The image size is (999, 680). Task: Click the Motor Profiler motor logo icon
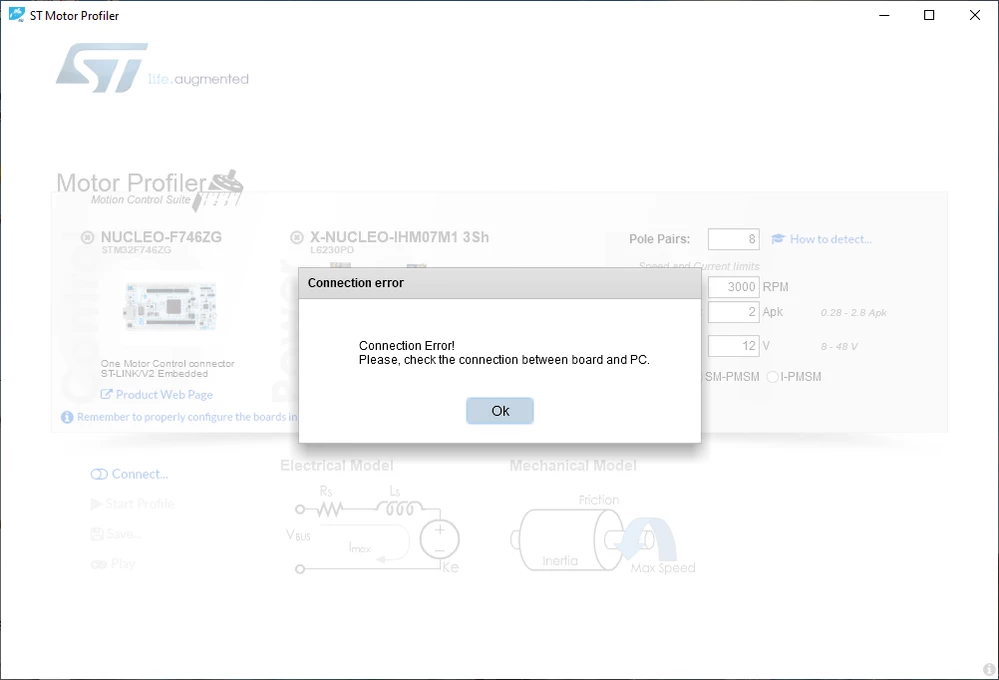coord(219,190)
